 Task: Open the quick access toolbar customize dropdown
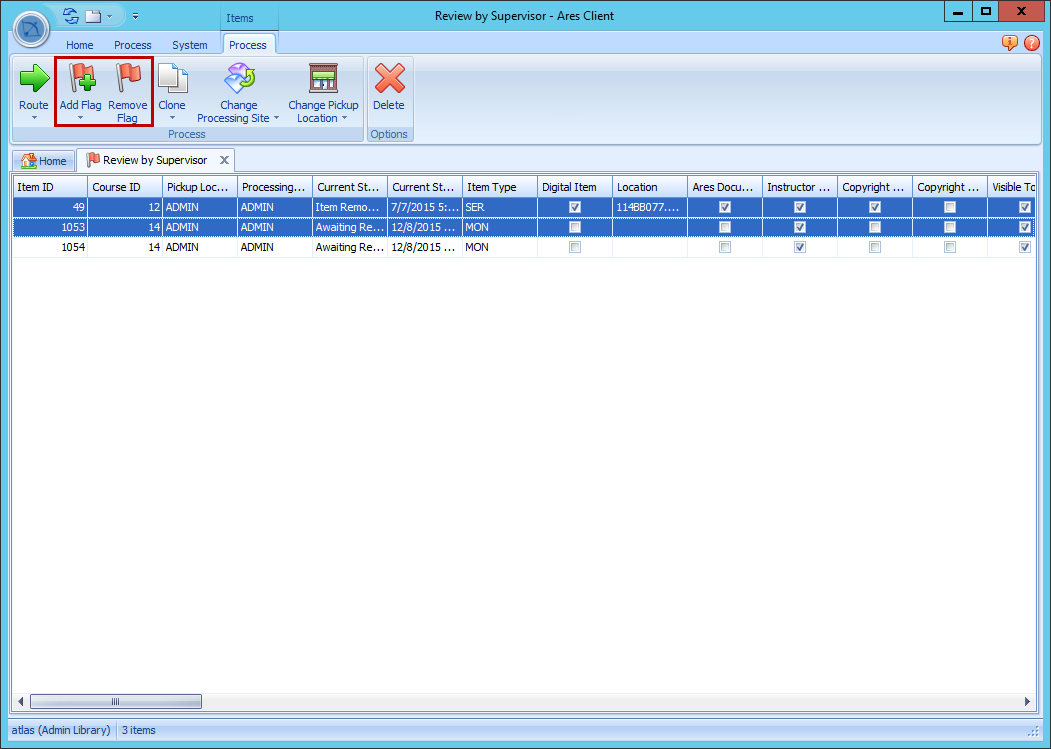tap(134, 16)
